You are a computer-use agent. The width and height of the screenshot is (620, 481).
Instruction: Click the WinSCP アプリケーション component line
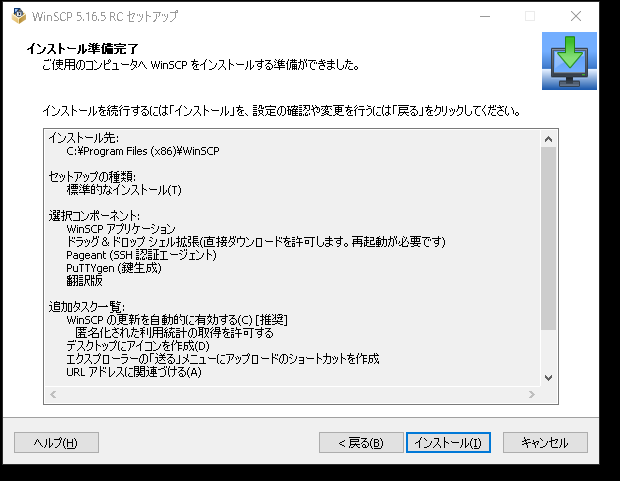pos(120,229)
